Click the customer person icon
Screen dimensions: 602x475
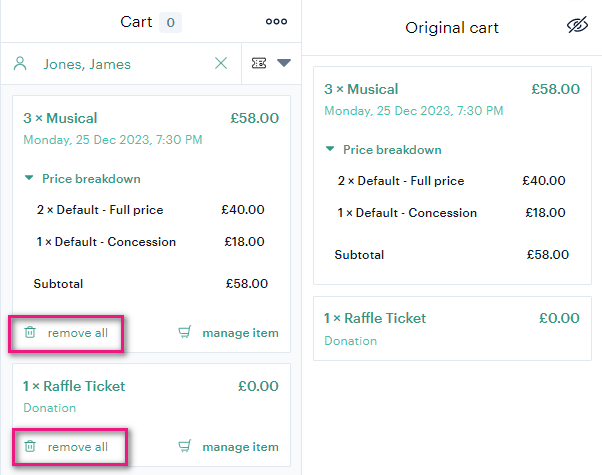tap(20, 63)
